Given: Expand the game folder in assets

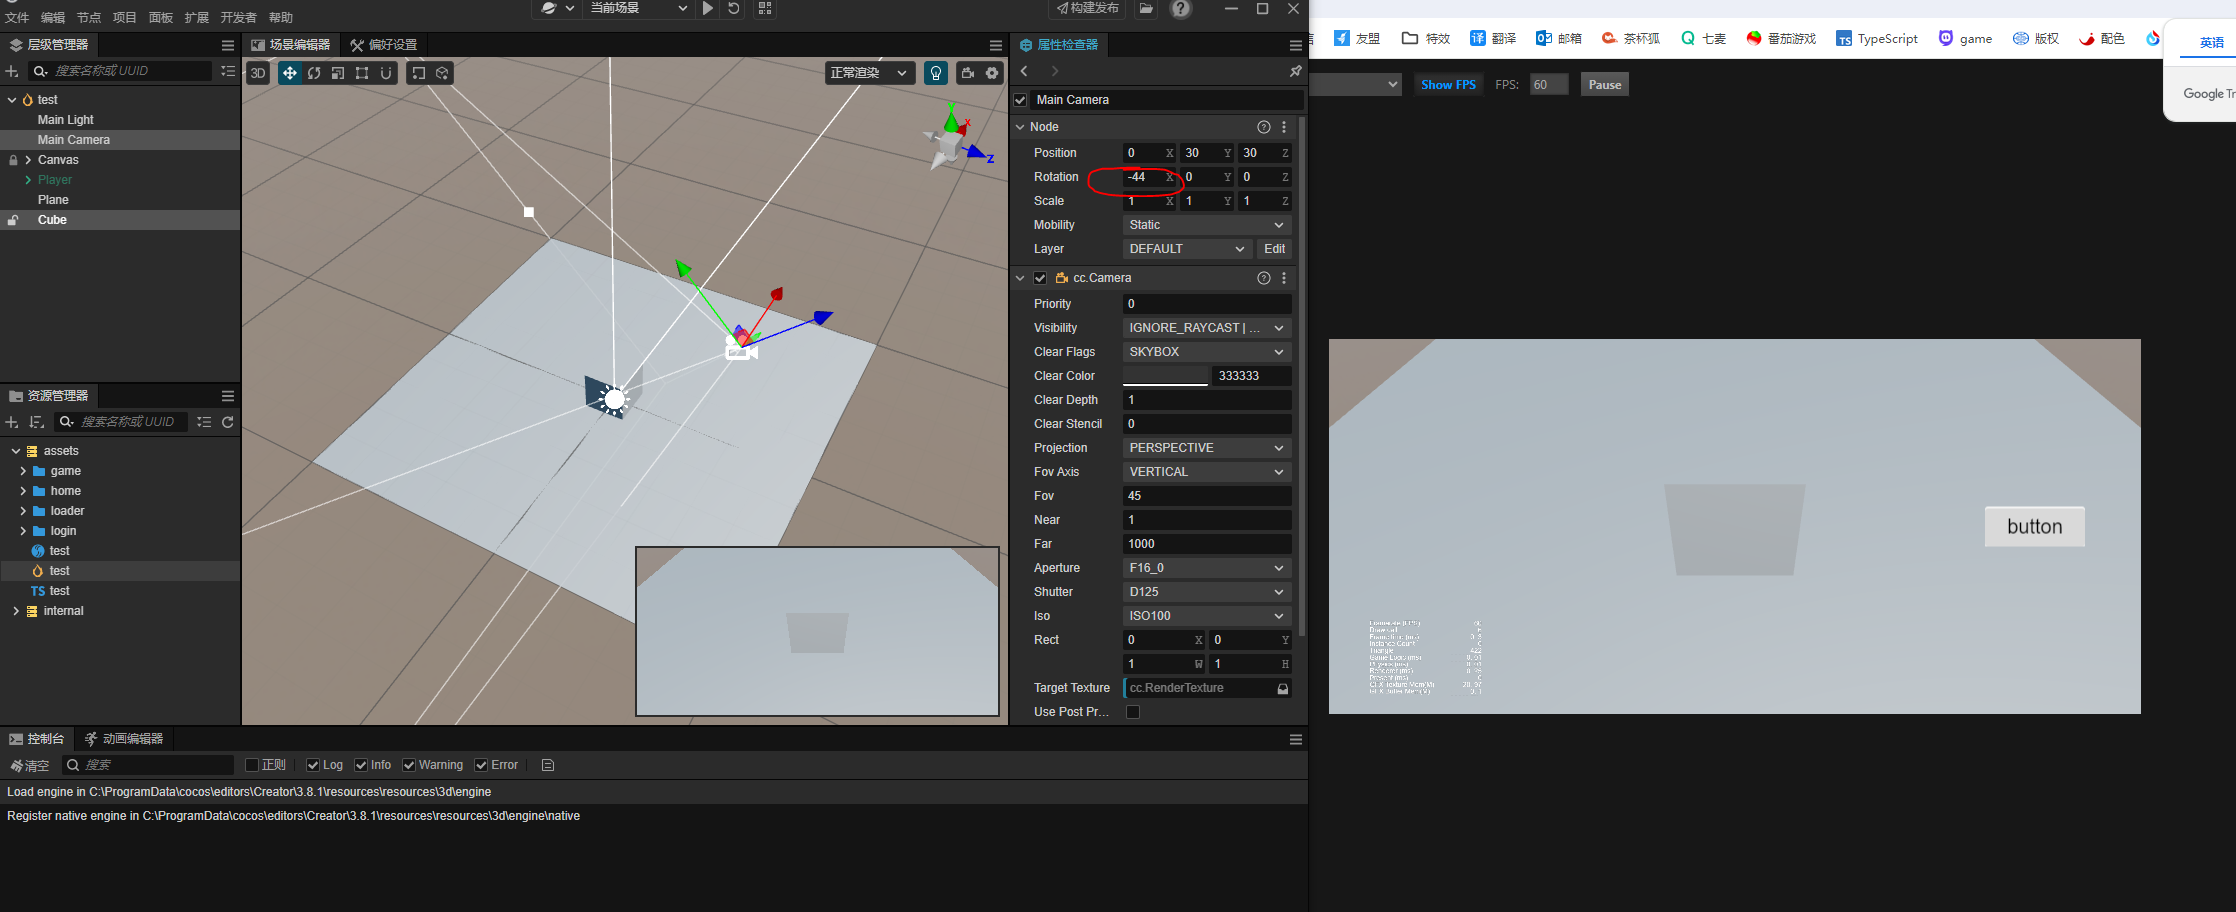Looking at the screenshot, I should [23, 471].
